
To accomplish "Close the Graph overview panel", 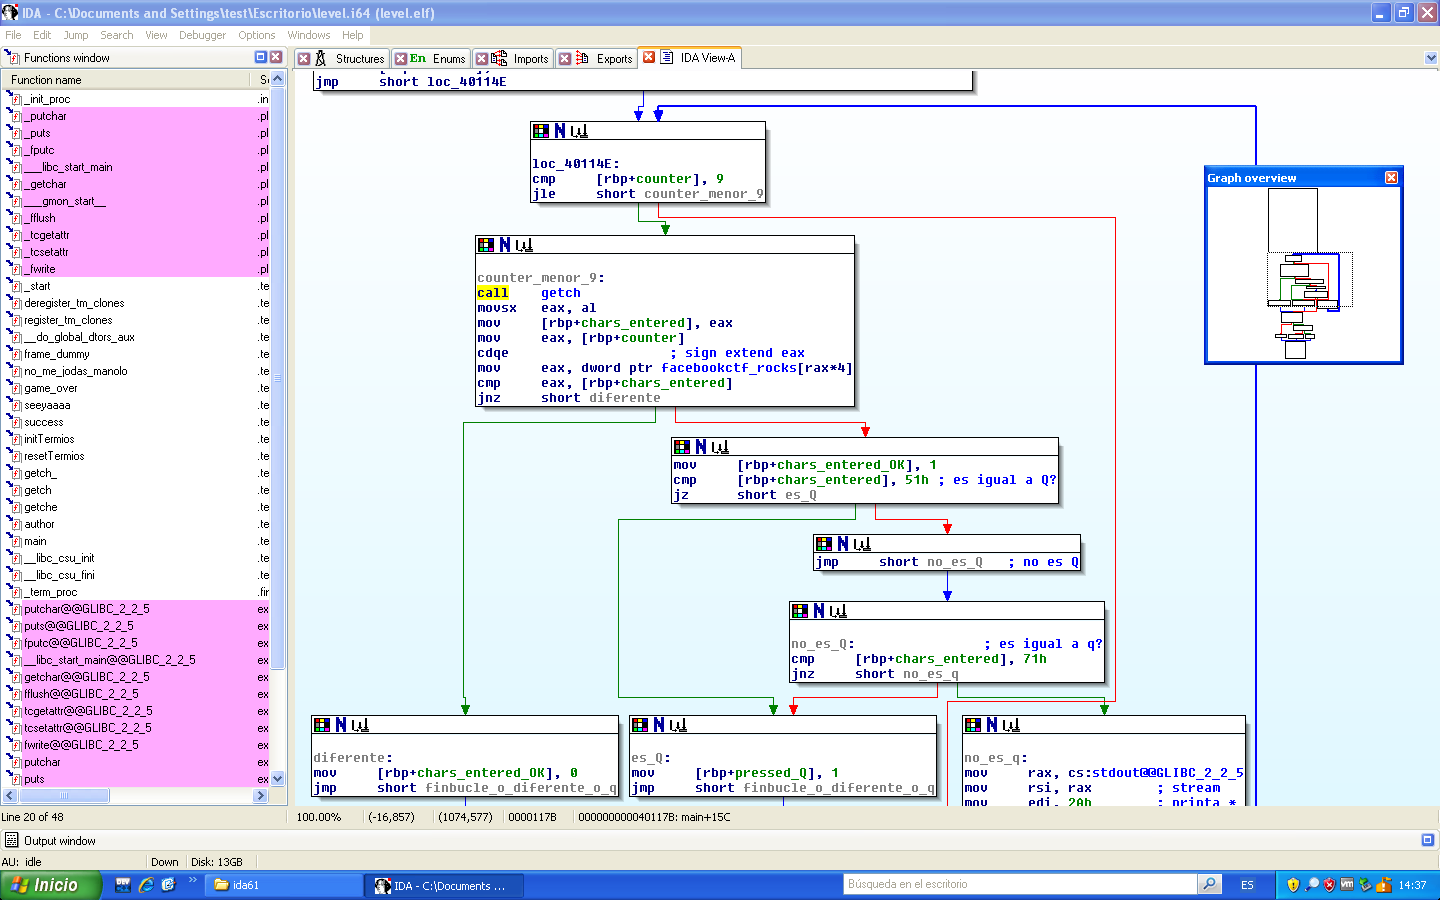I will 1391,177.
